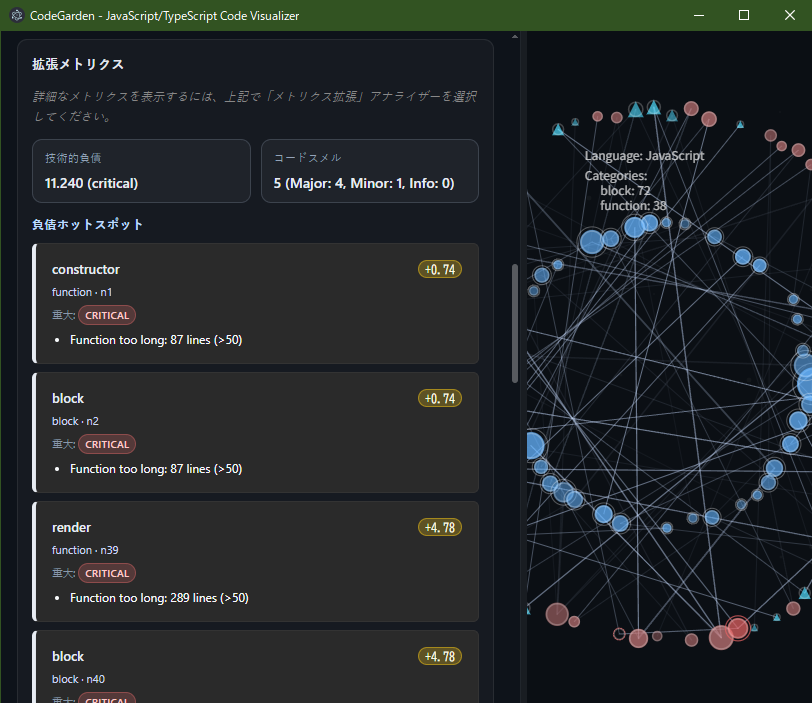
Task: Click the Language: JavaScript graph label
Action: tap(644, 156)
